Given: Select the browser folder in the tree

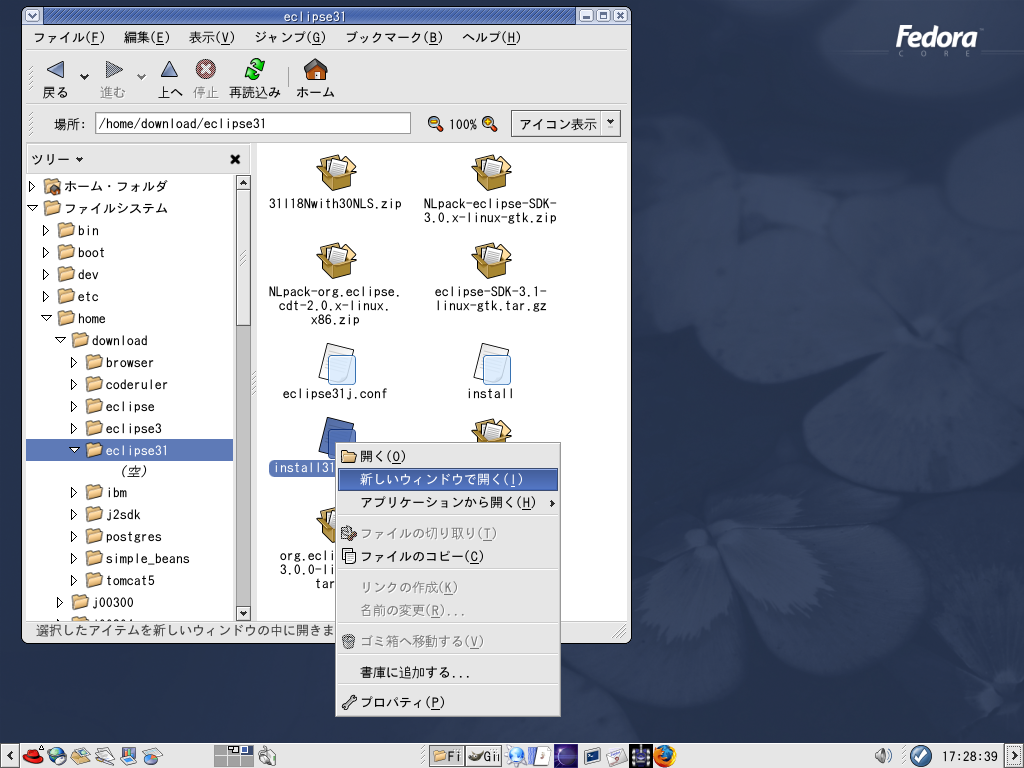Looking at the screenshot, I should pyautogui.click(x=120, y=362).
